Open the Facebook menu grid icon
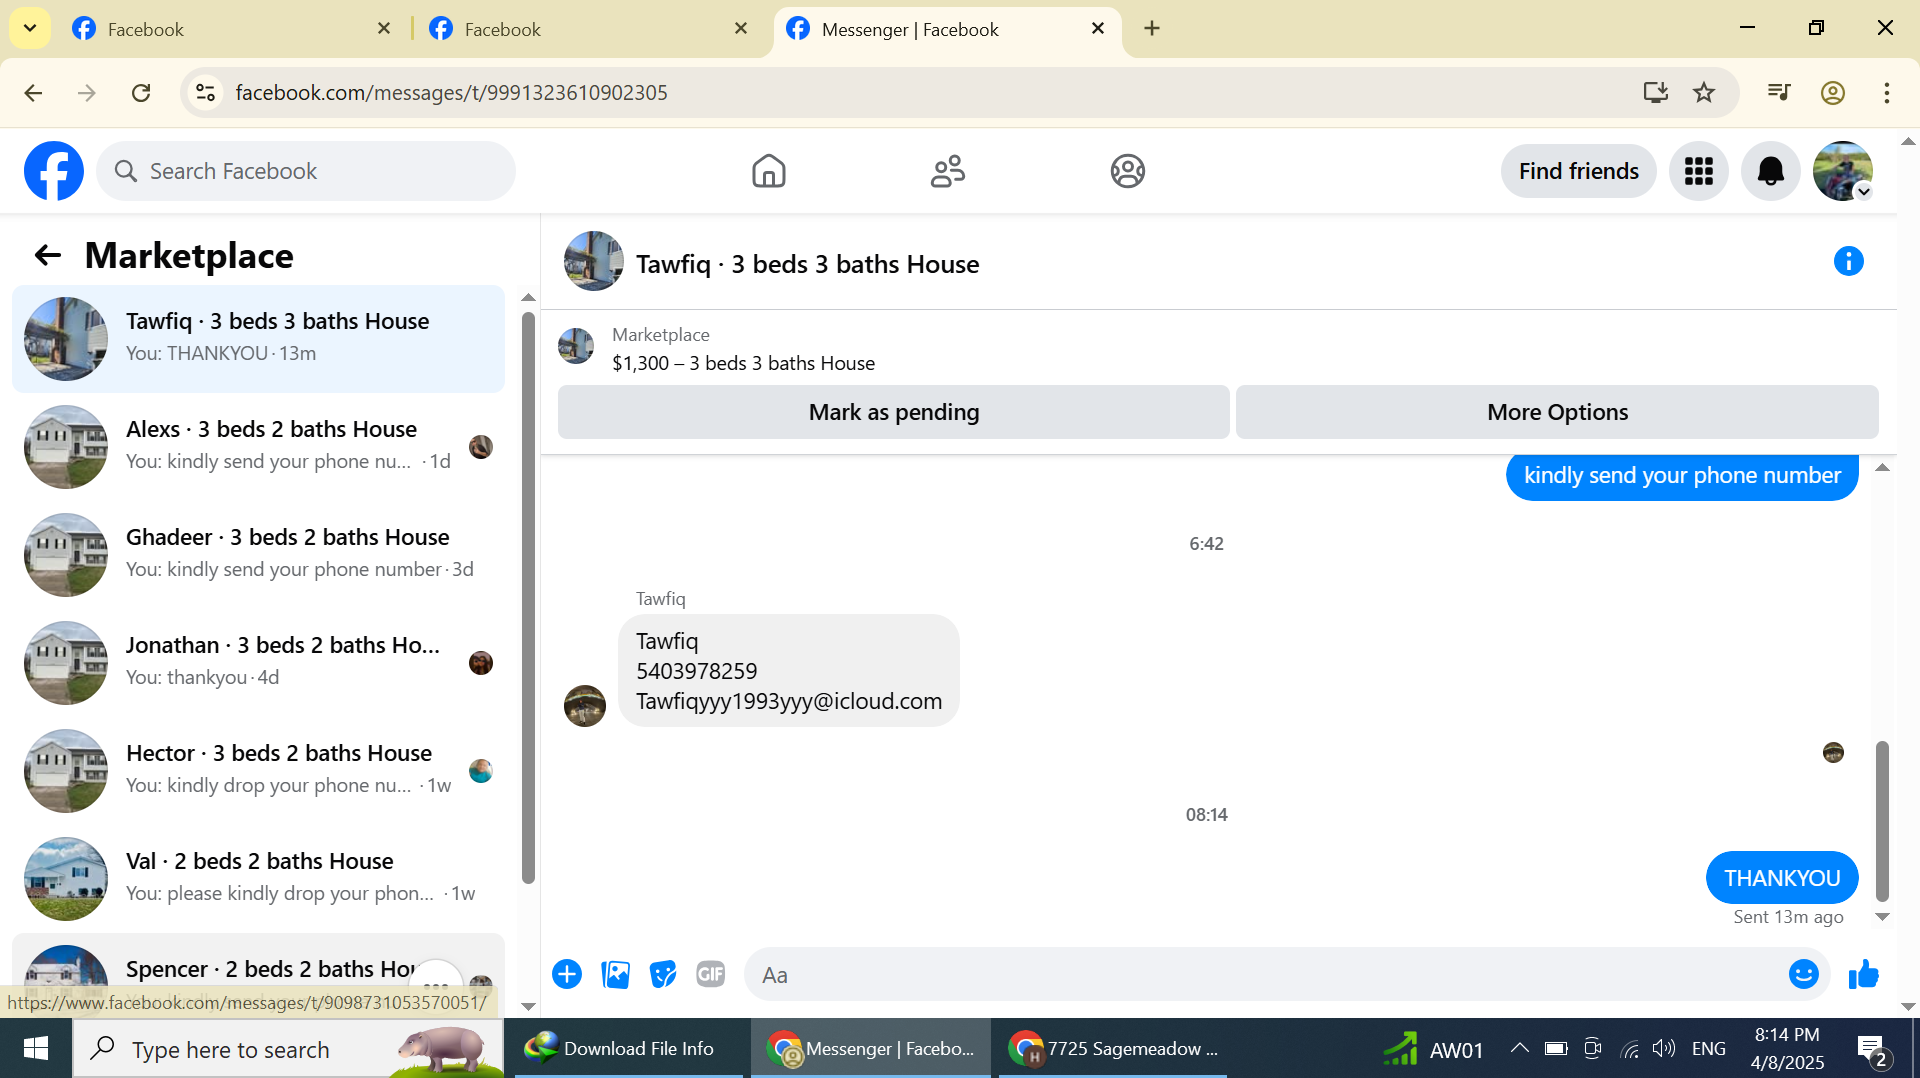1920x1078 pixels. coord(1698,171)
